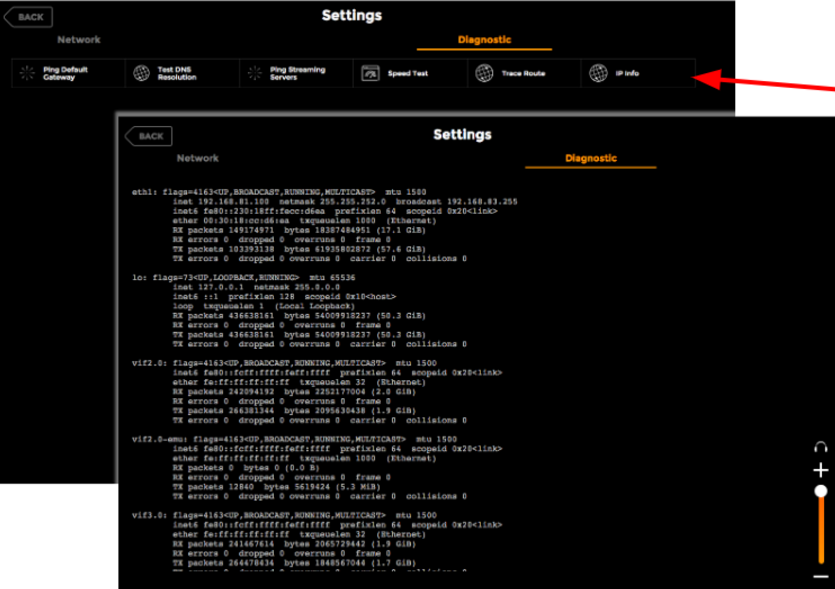Click the IP Info globe icon
The image size is (835, 589).
(x=598, y=73)
